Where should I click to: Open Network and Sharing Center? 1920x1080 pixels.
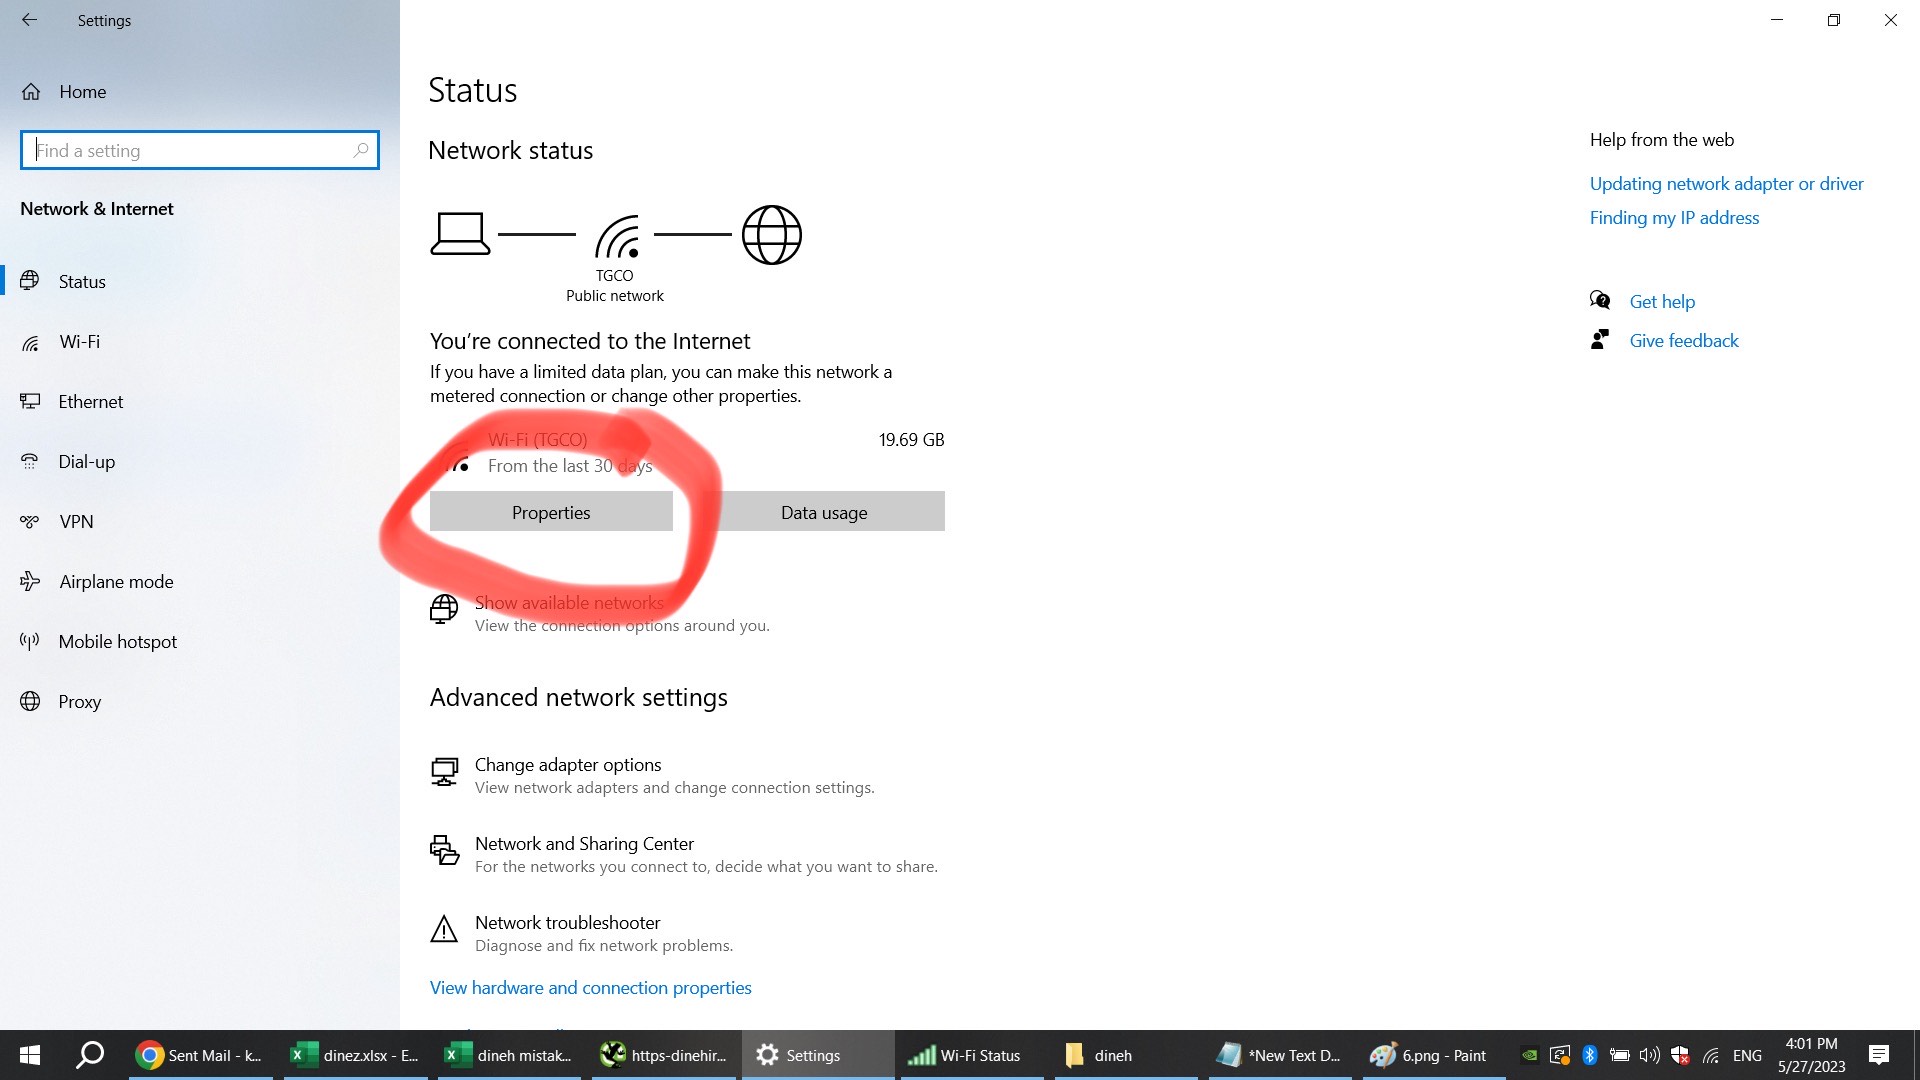coord(584,843)
